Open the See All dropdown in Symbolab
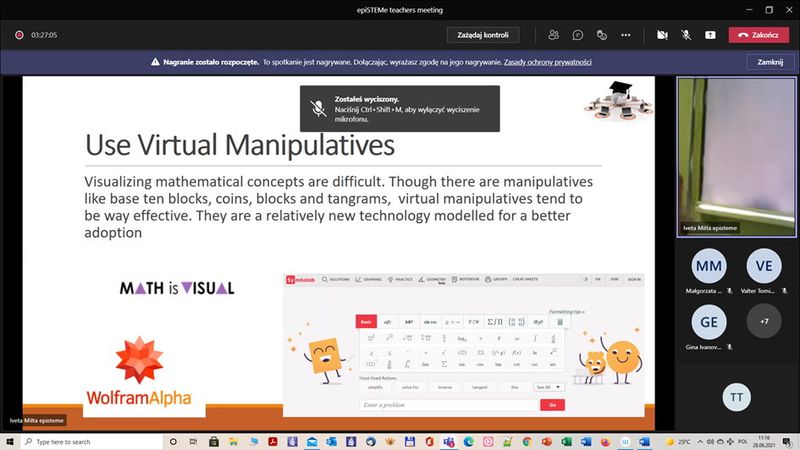The image size is (800, 450). tap(548, 387)
